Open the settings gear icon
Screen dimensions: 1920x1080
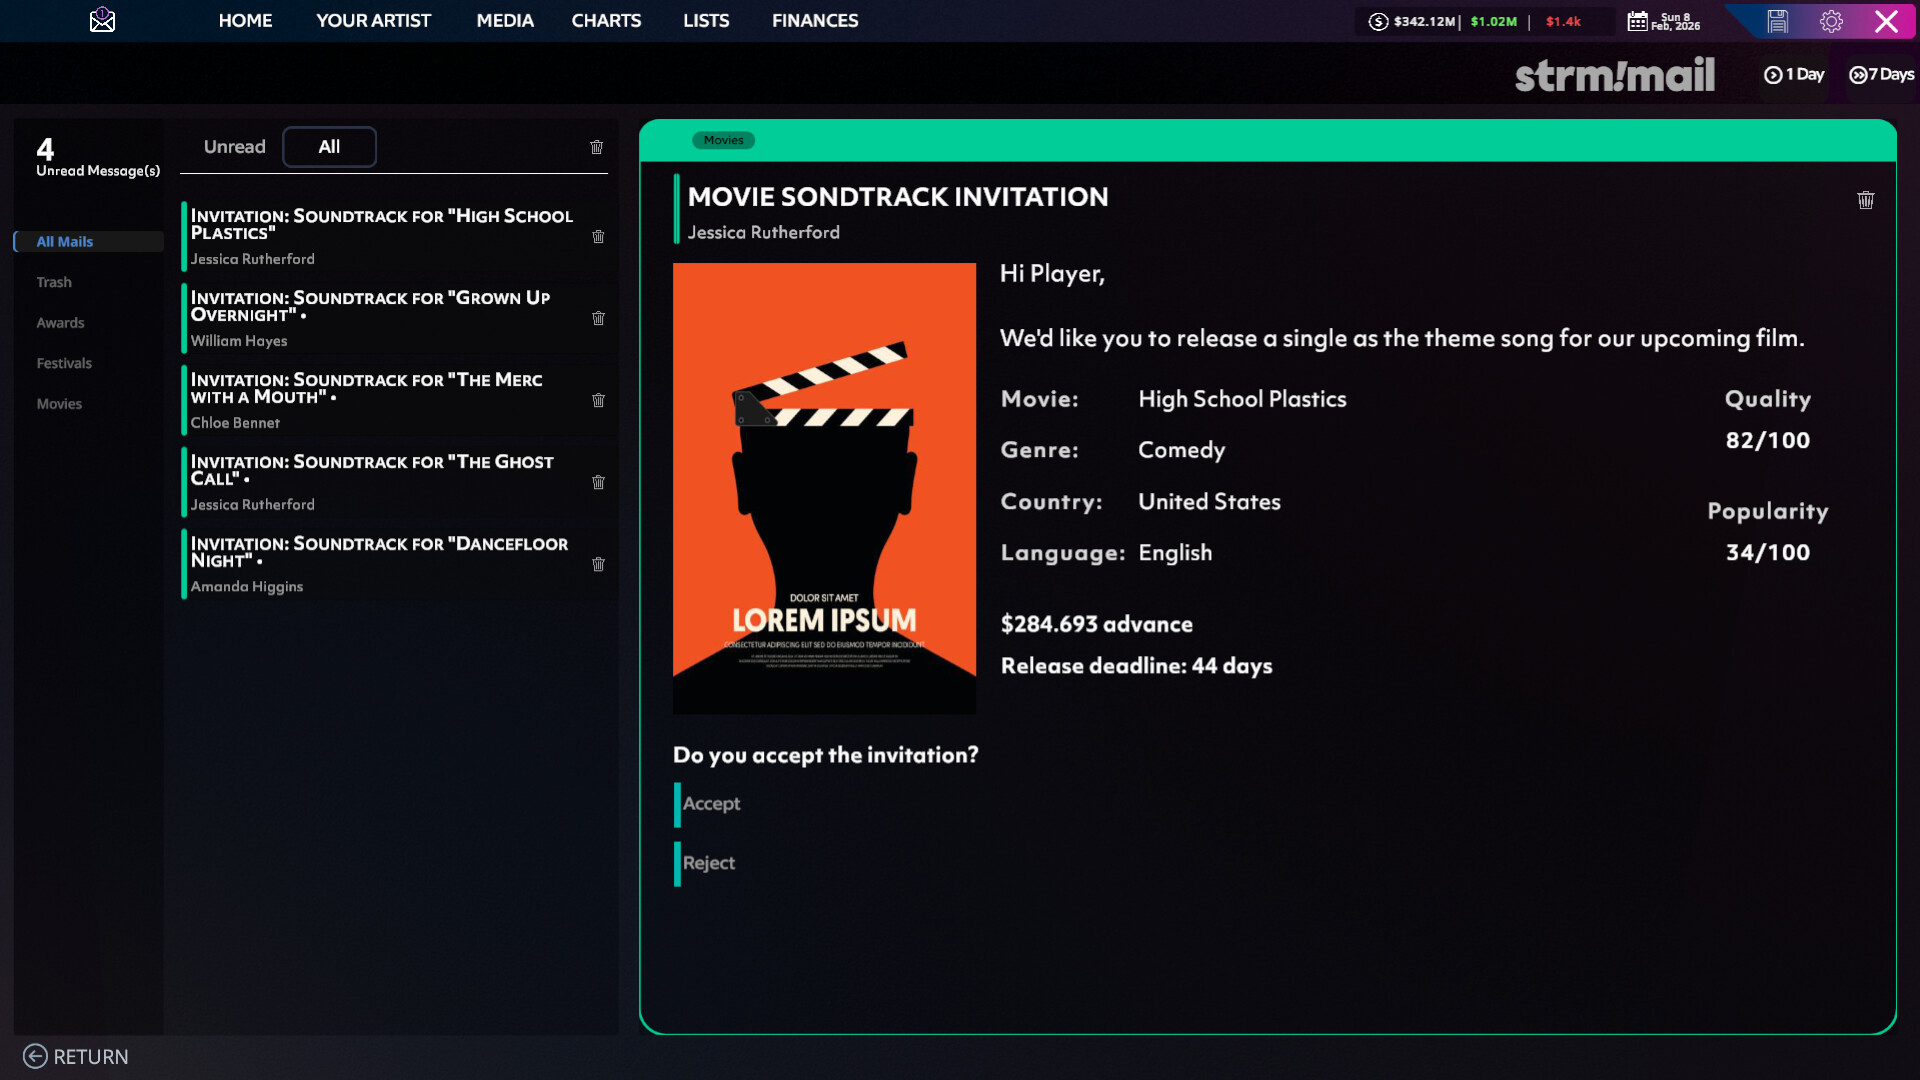coord(1831,21)
